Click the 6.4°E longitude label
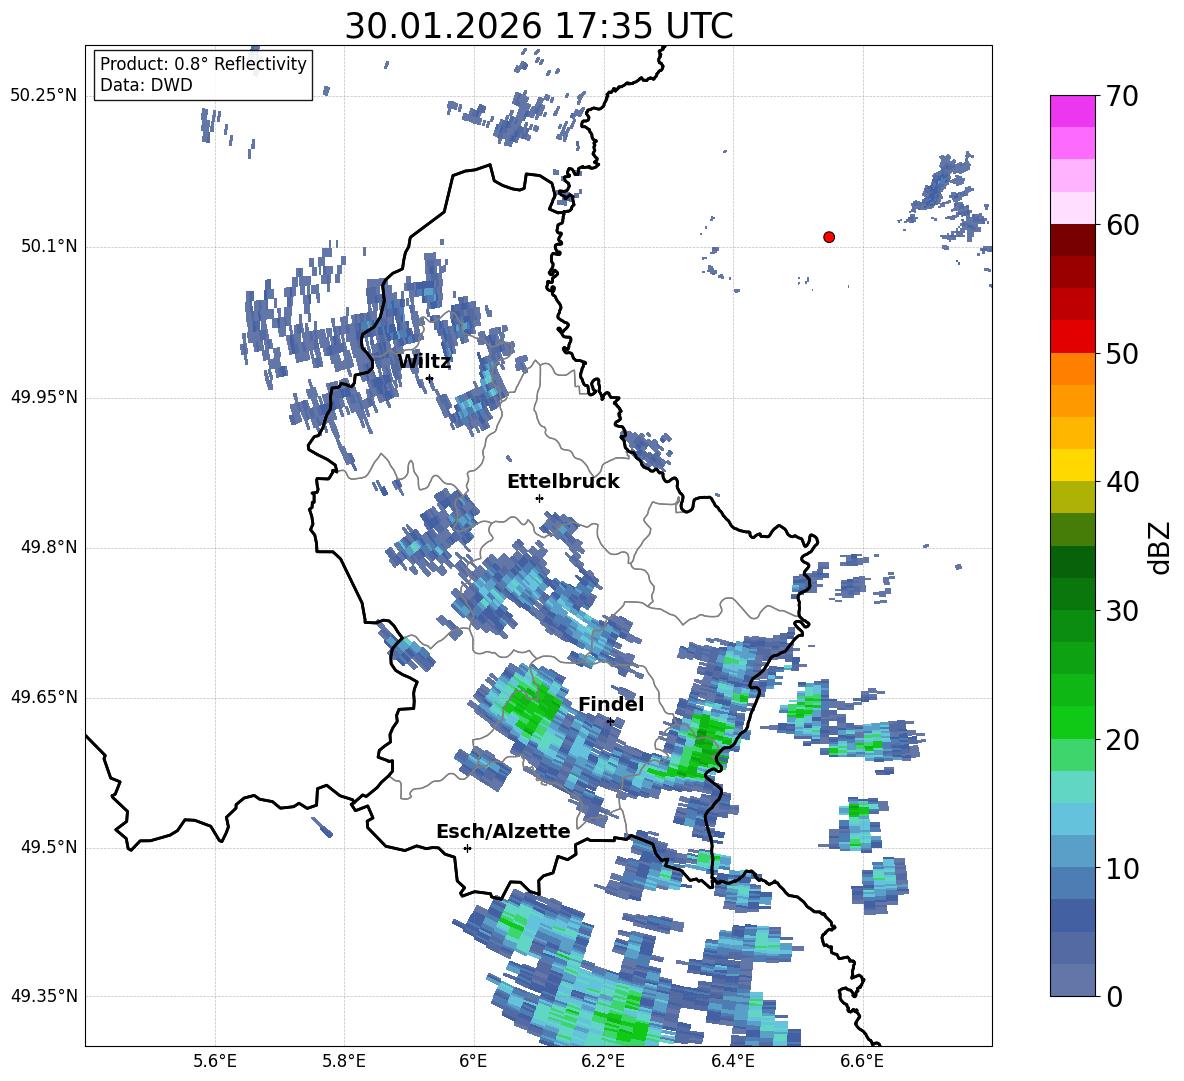The width and height of the screenshot is (1184, 1081). pyautogui.click(x=732, y=1061)
